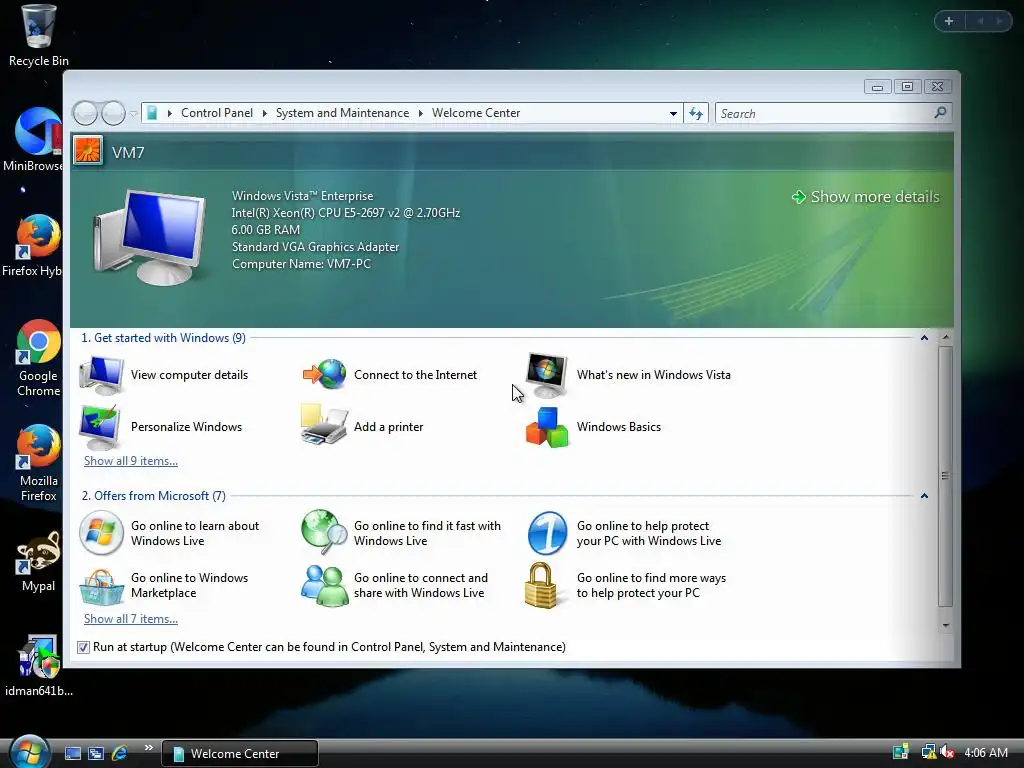Screen dimensions: 1024x768
Task: Click connect and share people icon
Action: click(x=325, y=585)
